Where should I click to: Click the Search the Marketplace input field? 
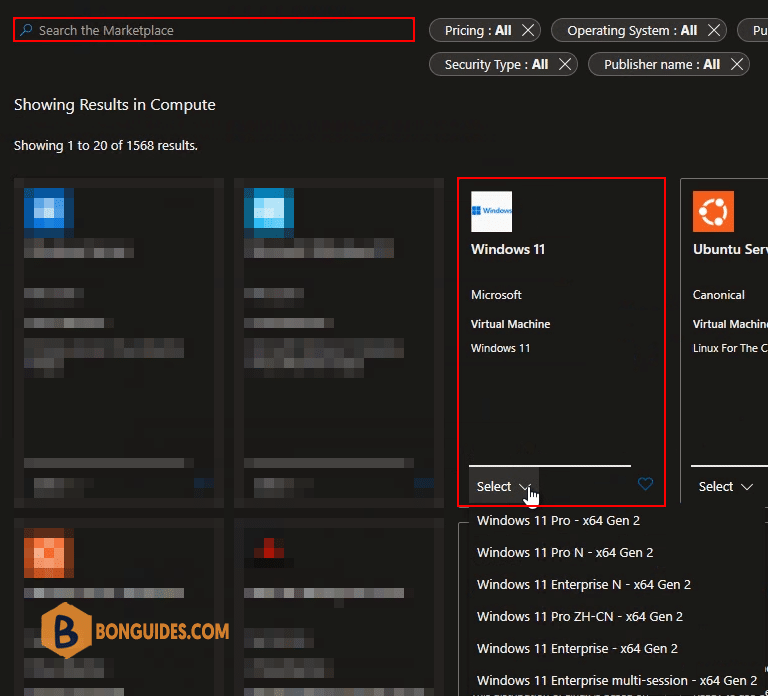pos(214,30)
